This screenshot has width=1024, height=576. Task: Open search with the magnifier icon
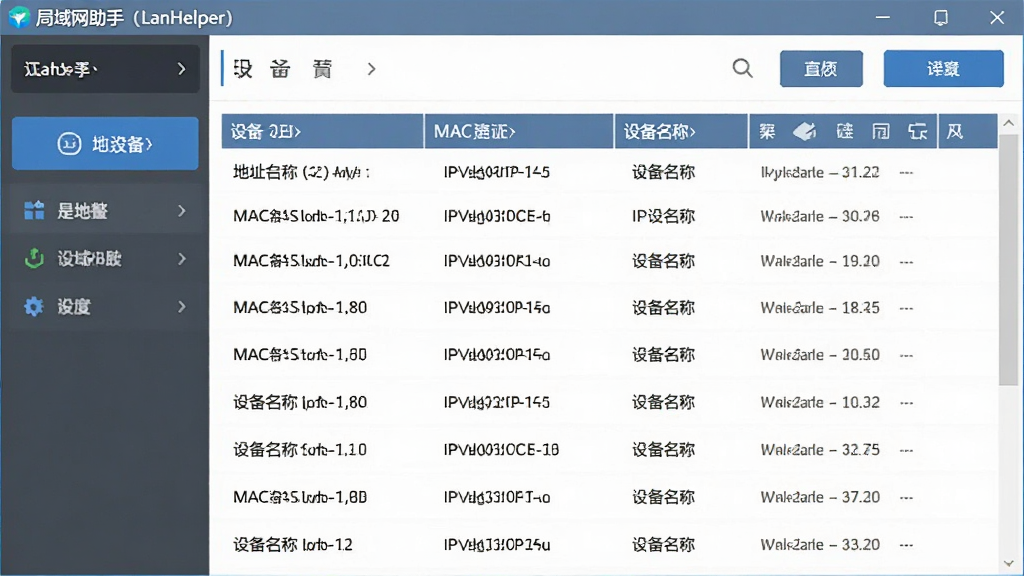[743, 68]
